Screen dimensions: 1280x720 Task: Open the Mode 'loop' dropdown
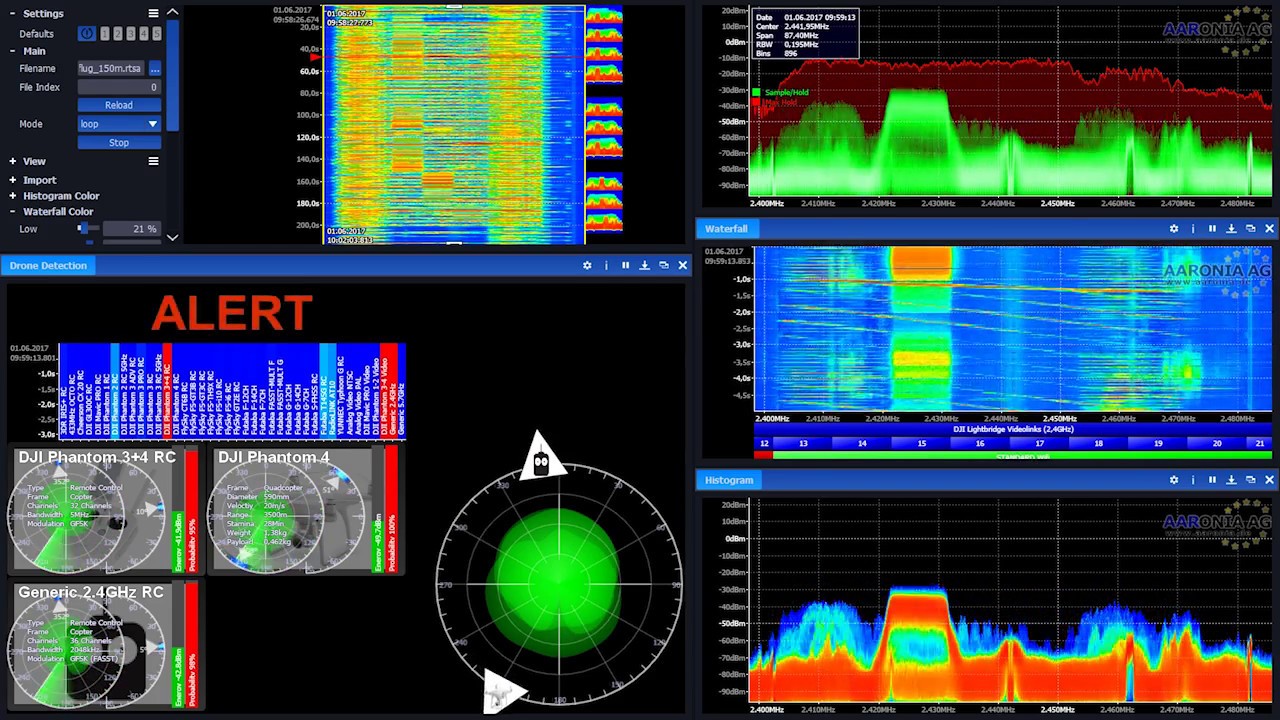click(119, 124)
